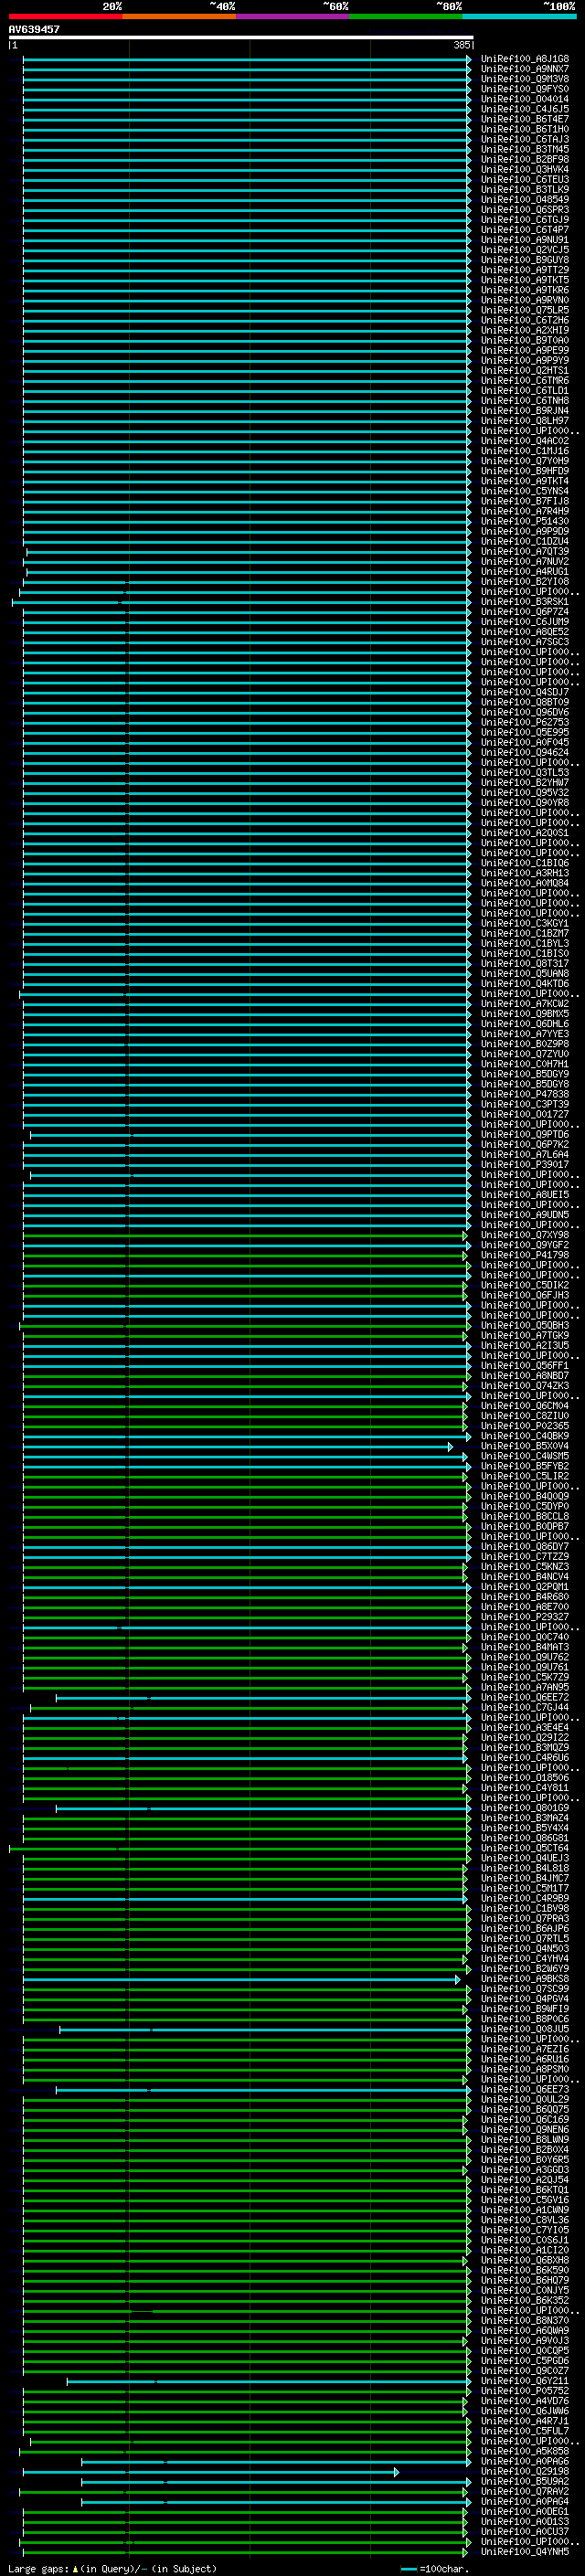Select the UniRef100_O48549 hit label
The width and height of the screenshot is (585, 2576).
525,199
